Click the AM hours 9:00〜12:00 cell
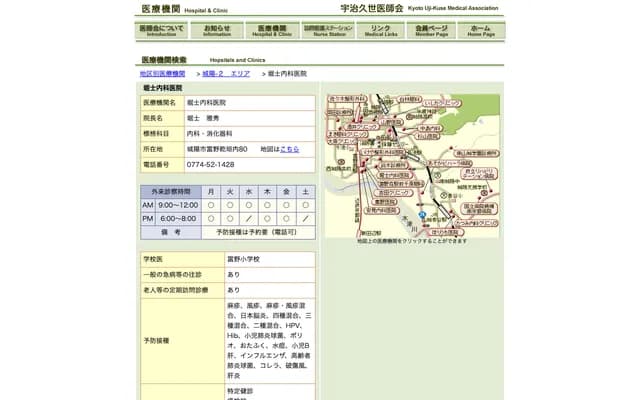 [x=178, y=205]
